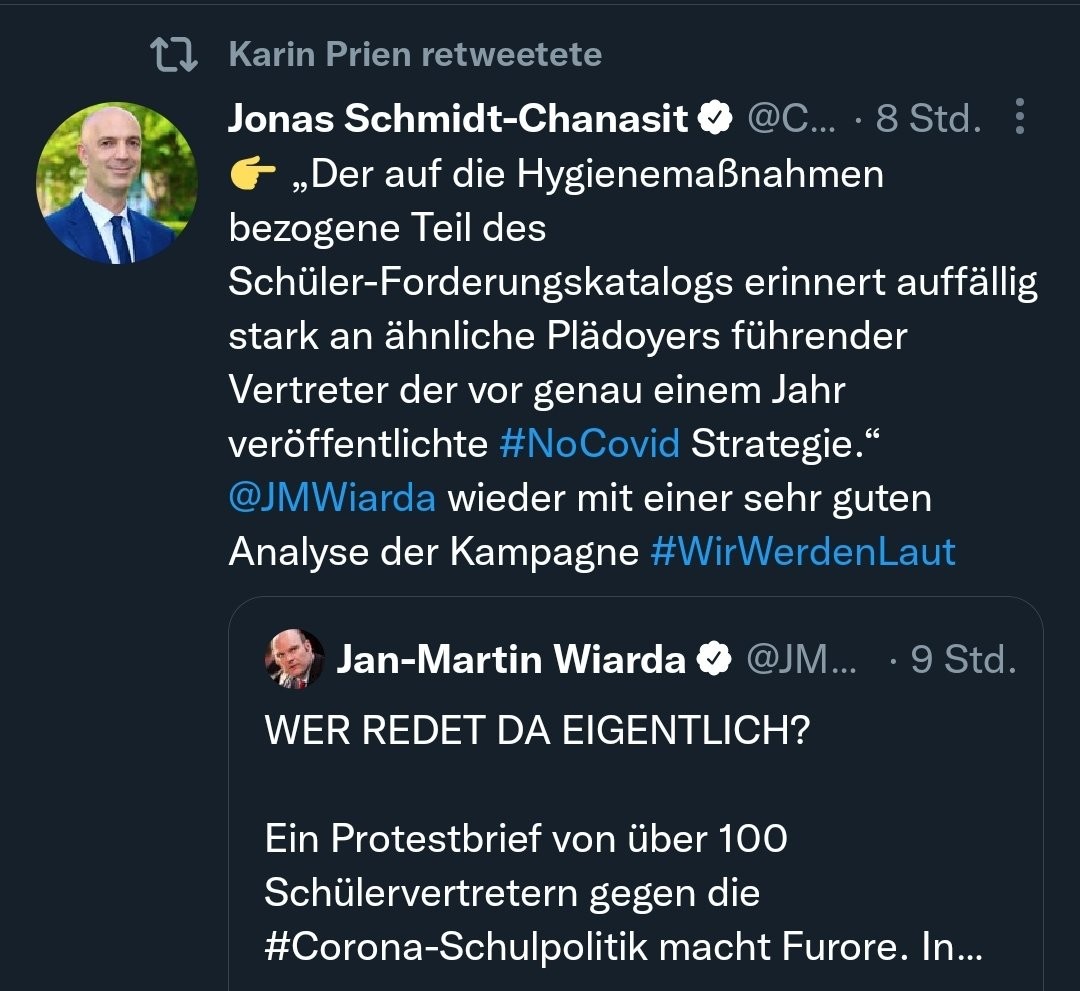
Task: Open Jan-Martin Wiarda's name link
Action: [x=511, y=659]
